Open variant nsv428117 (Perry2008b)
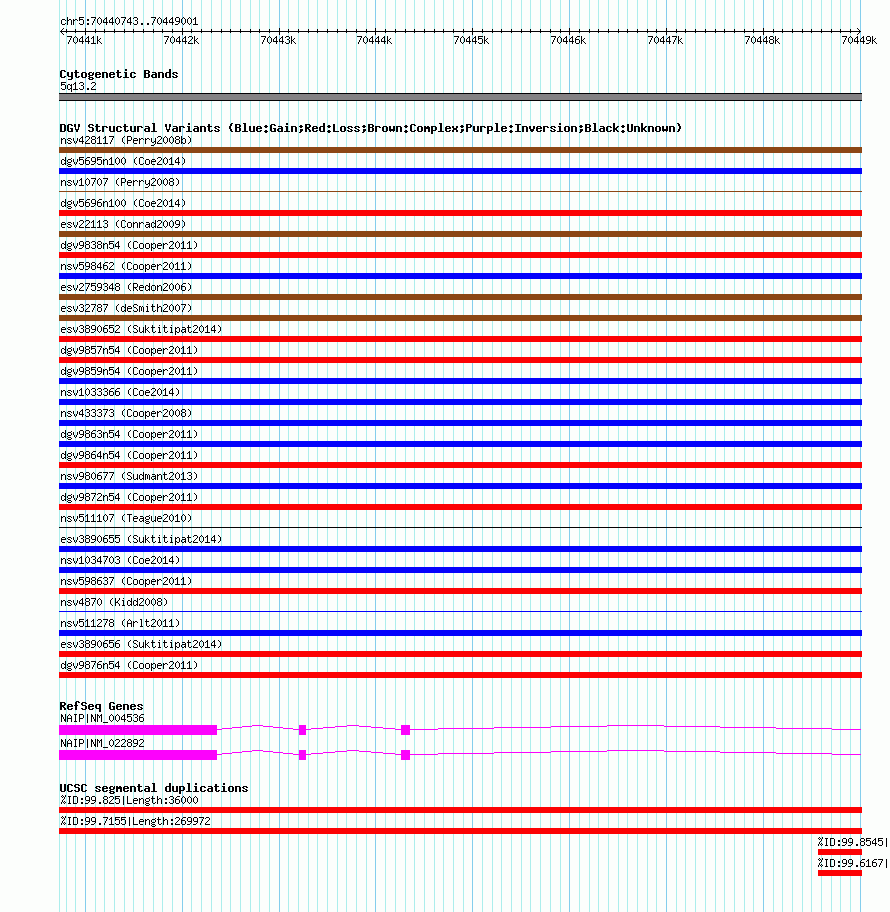The image size is (890, 912). coord(126,140)
